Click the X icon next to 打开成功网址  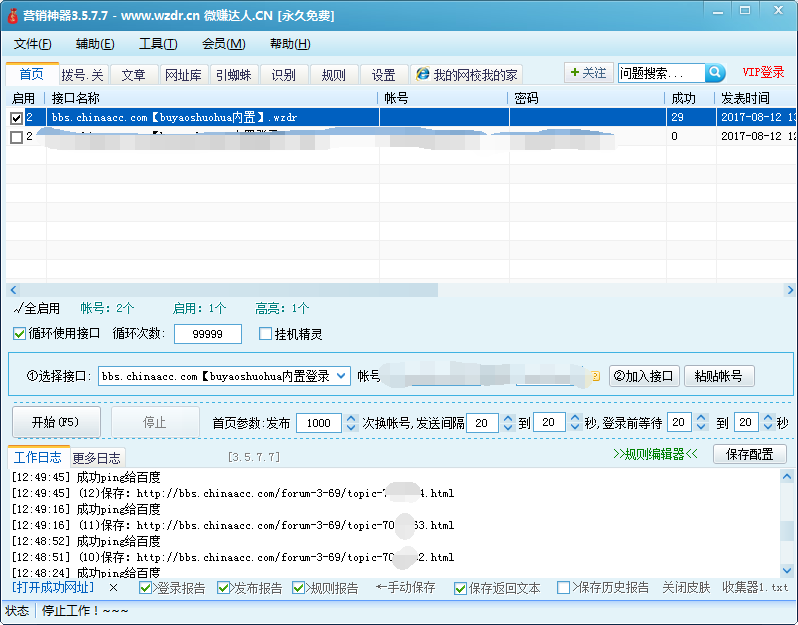click(x=114, y=588)
